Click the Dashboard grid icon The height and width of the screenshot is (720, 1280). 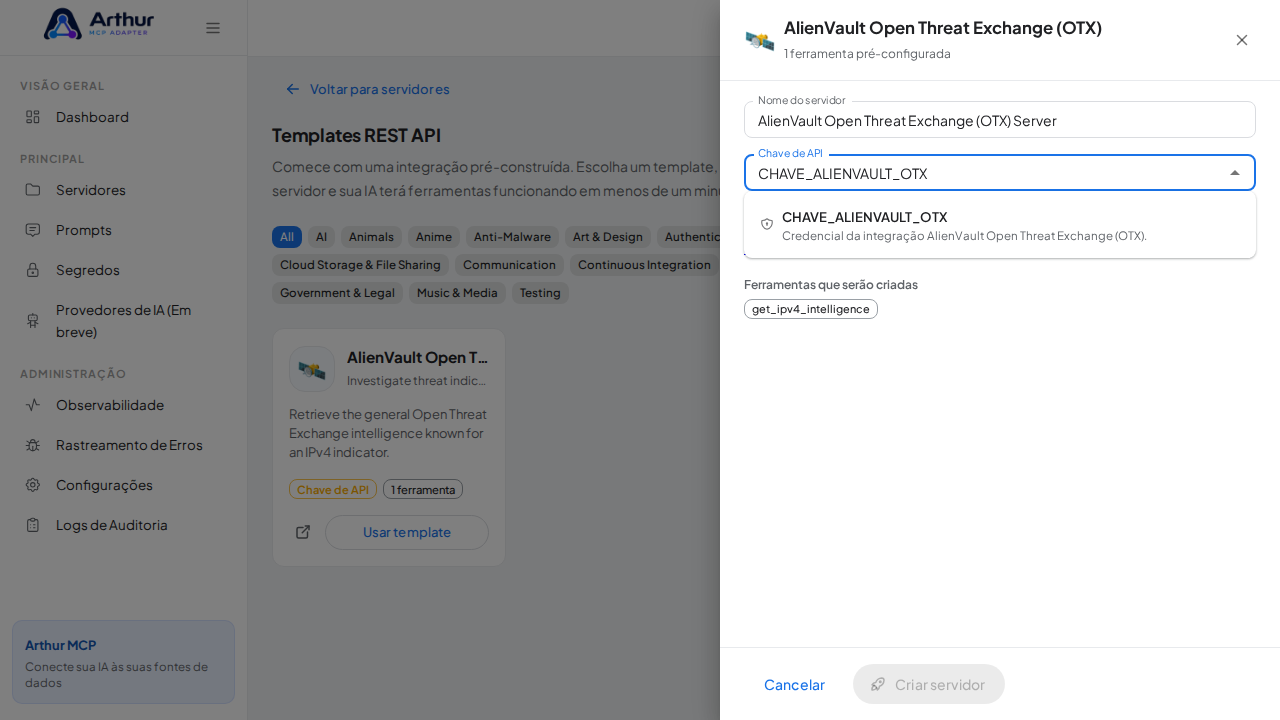tap(33, 117)
